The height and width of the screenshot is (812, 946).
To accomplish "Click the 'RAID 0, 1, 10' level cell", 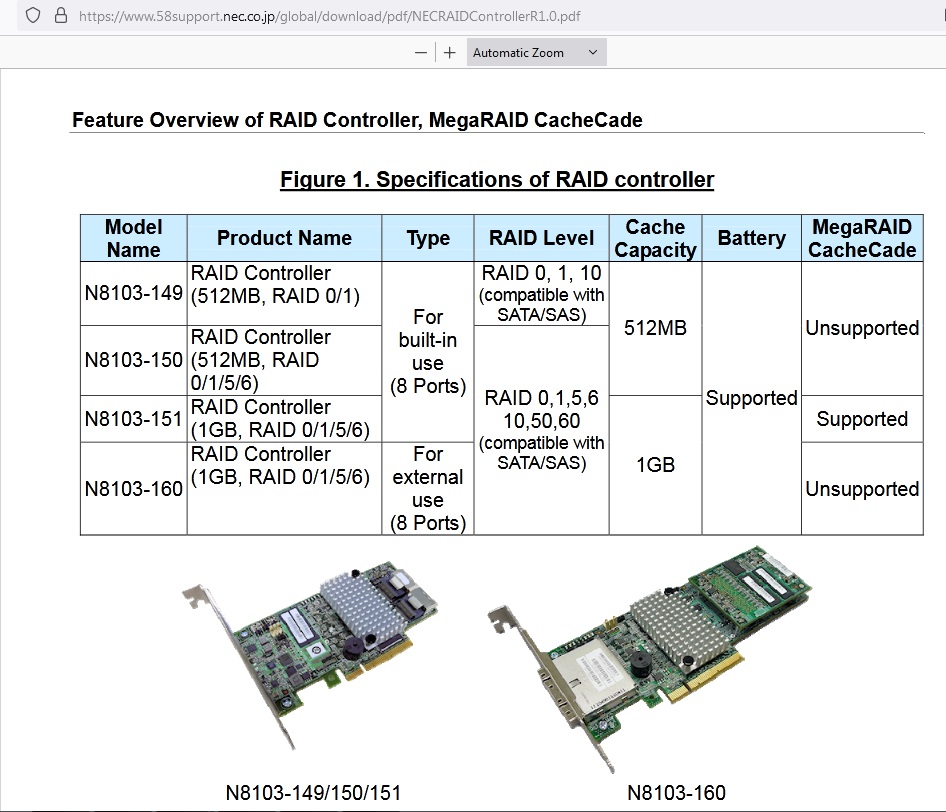I will coord(542,294).
